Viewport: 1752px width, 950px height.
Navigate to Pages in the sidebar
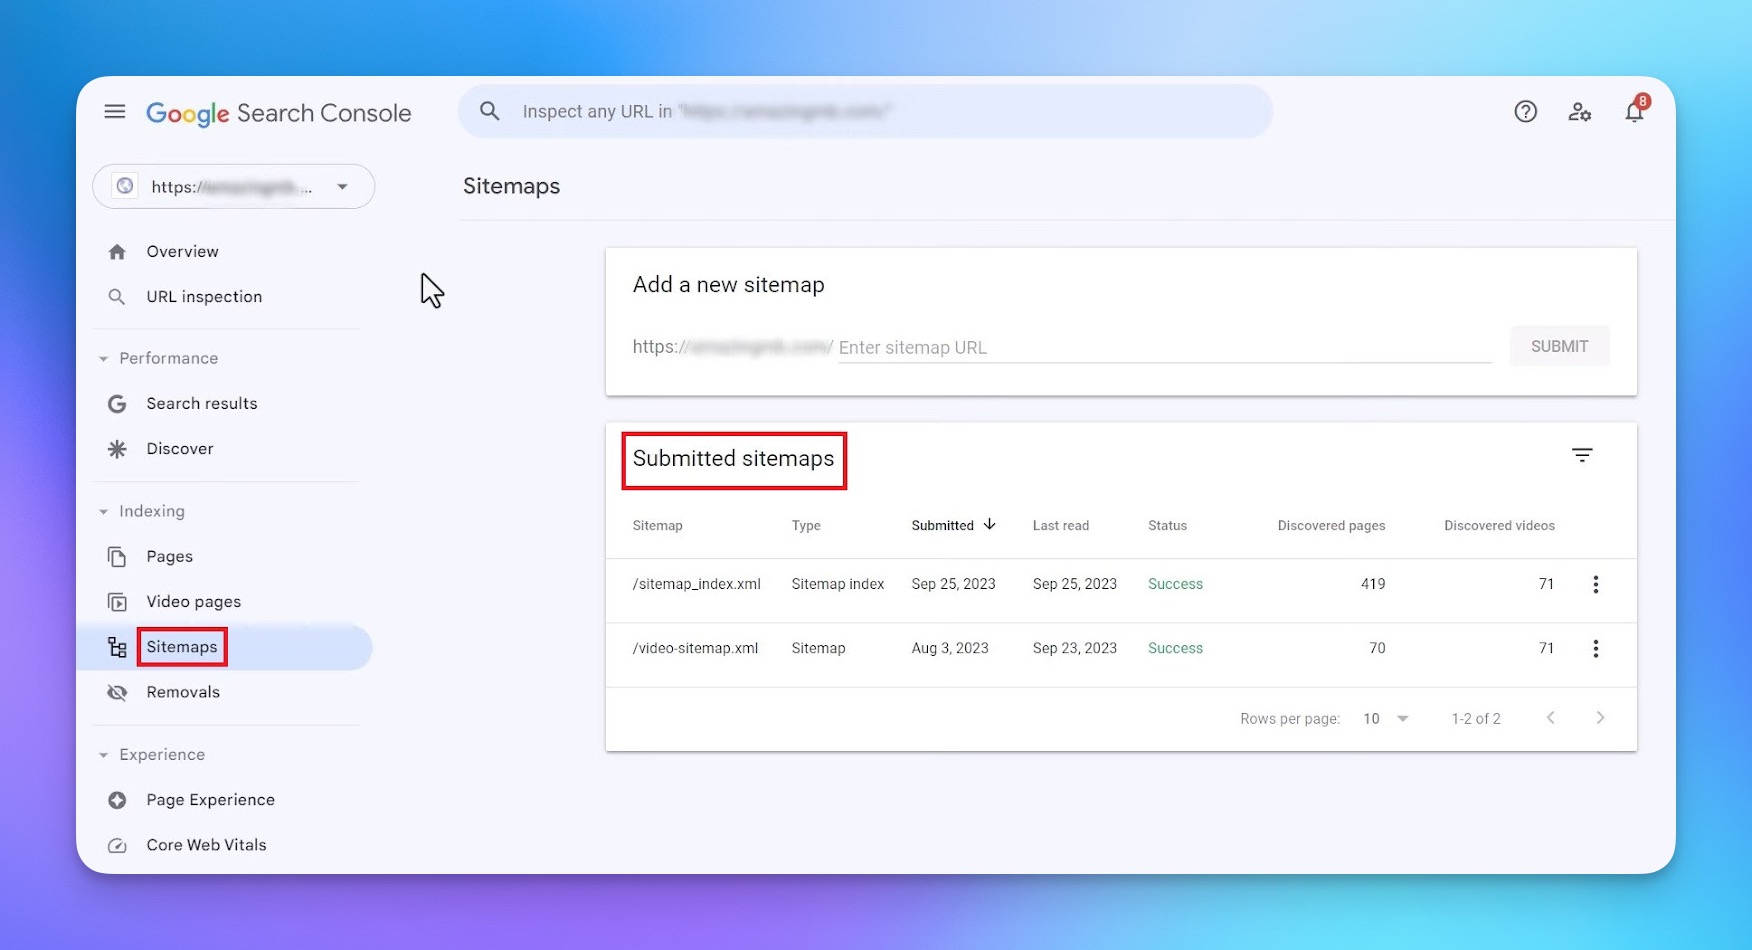click(170, 556)
